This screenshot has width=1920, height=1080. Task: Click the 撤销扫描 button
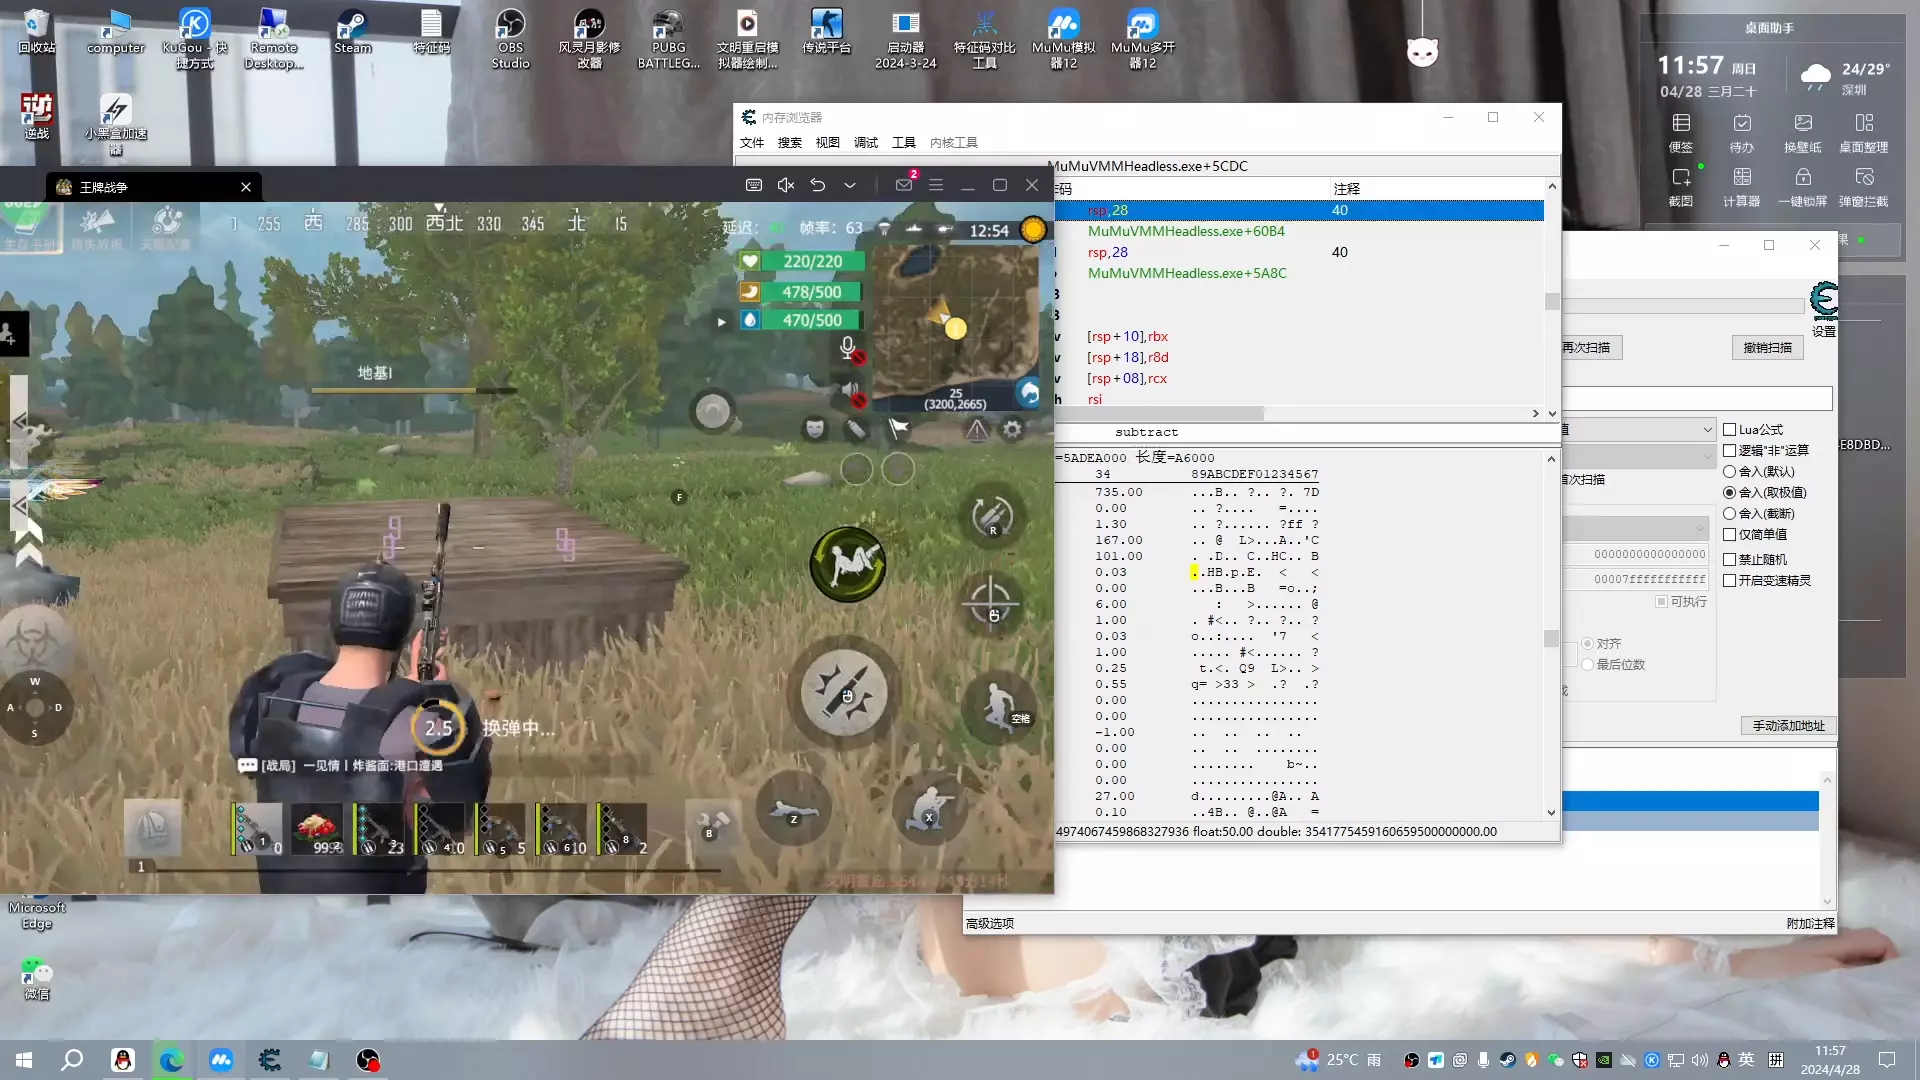[1767, 348]
